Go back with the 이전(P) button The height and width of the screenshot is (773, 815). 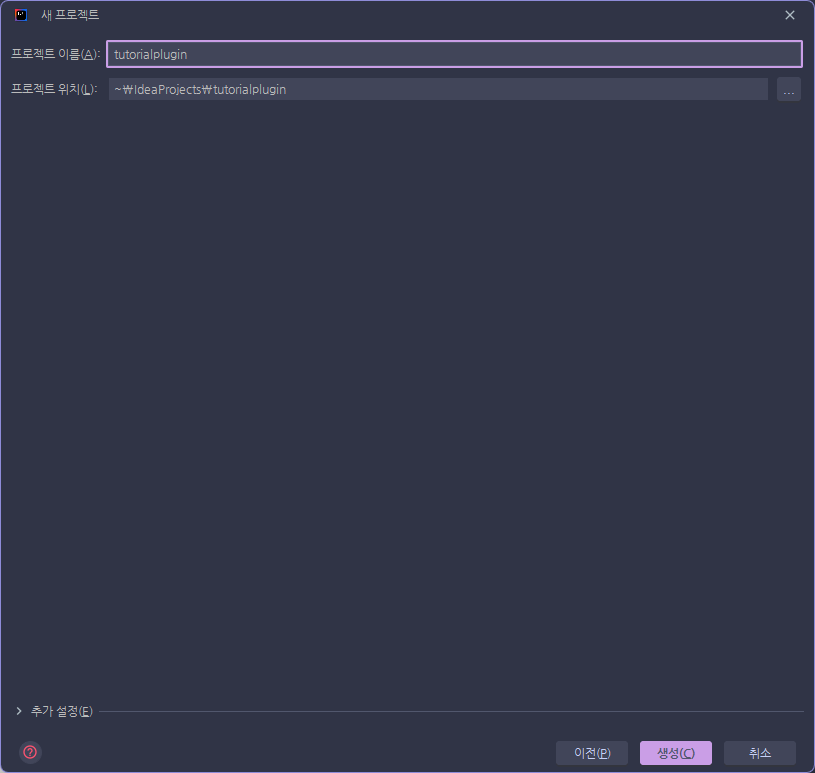(592, 753)
